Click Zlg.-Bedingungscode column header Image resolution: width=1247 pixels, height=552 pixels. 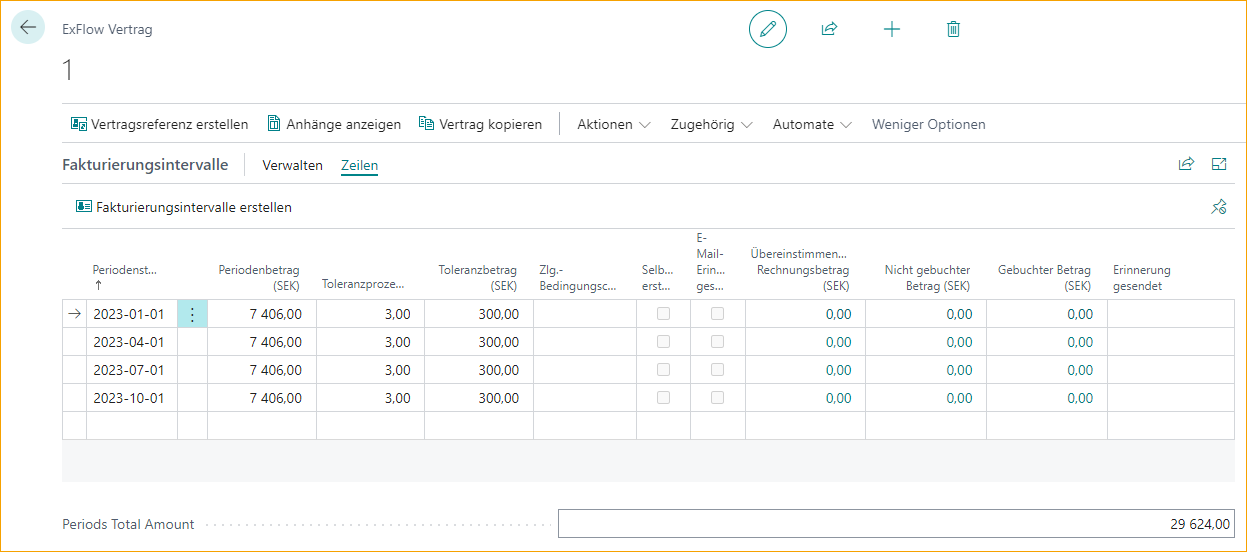(577, 278)
